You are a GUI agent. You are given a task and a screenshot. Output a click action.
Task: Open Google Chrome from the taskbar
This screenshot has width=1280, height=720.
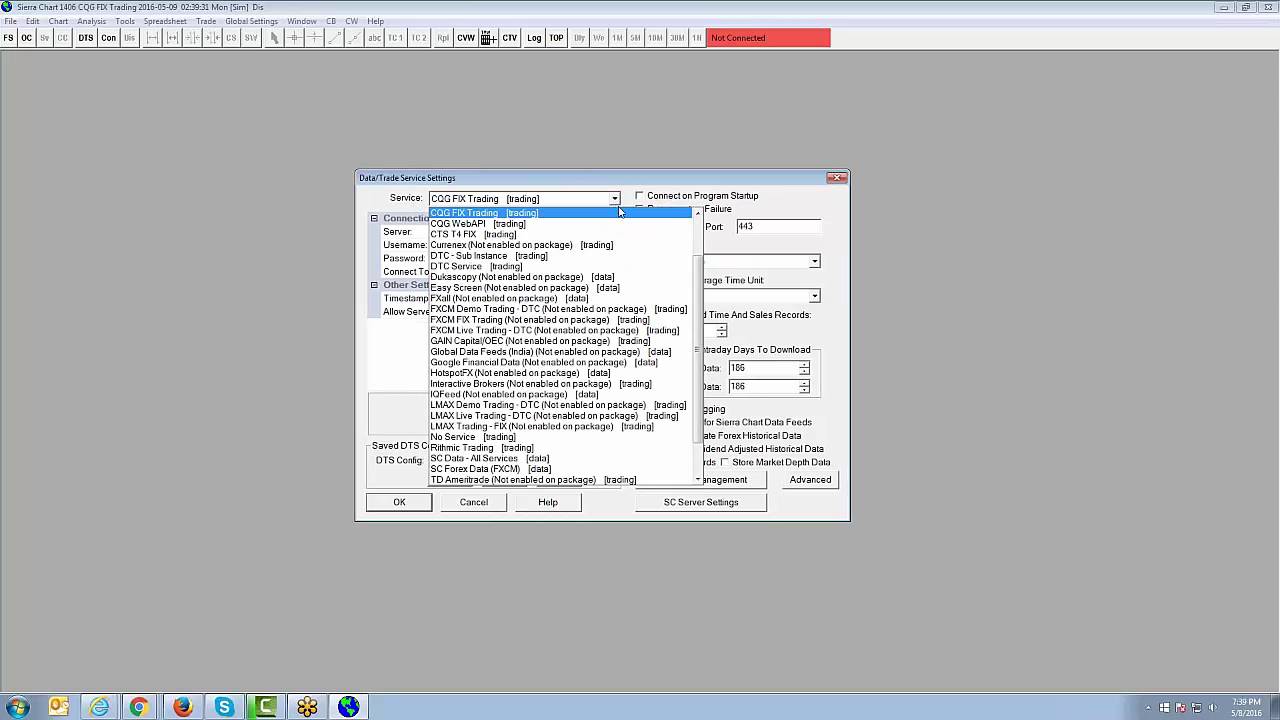point(139,707)
